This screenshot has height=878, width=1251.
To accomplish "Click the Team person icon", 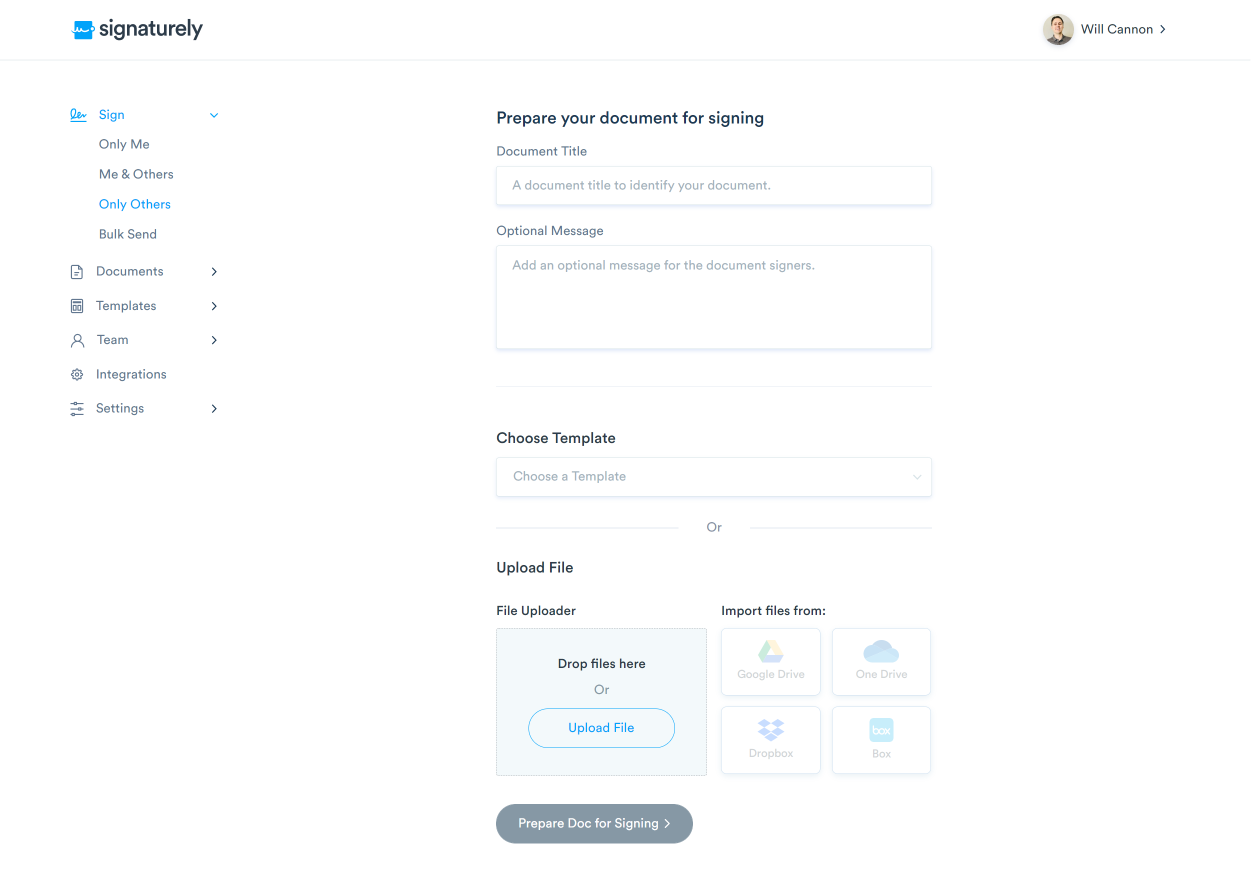I will pyautogui.click(x=77, y=340).
